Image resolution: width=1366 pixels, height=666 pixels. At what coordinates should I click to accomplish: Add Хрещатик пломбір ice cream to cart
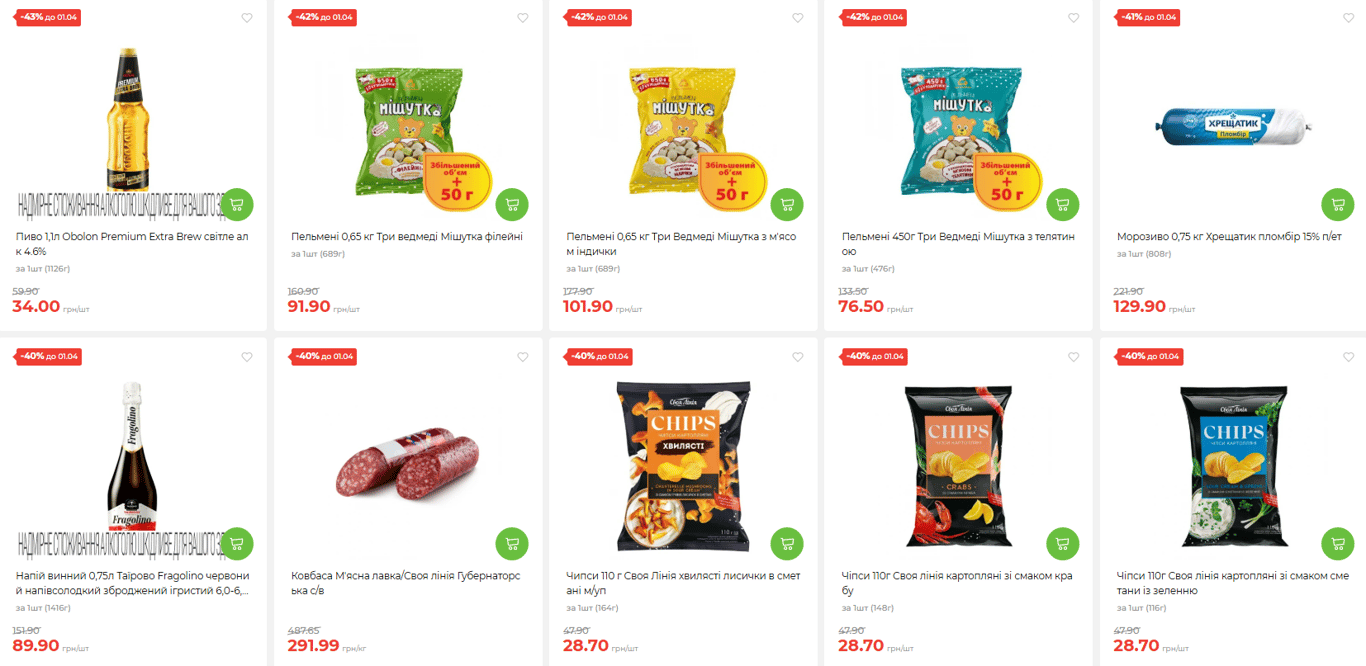(1338, 204)
